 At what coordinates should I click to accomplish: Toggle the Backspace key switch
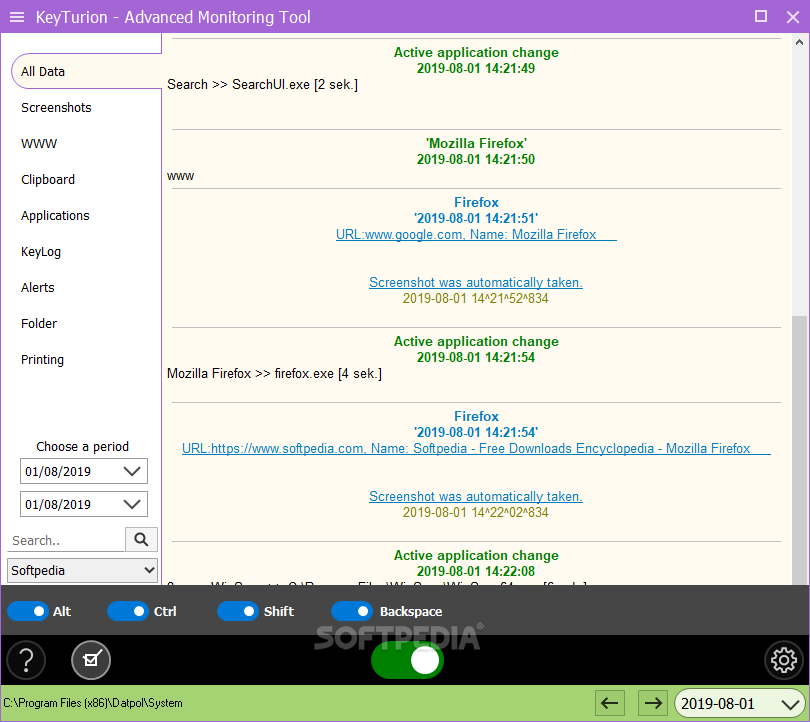(352, 611)
